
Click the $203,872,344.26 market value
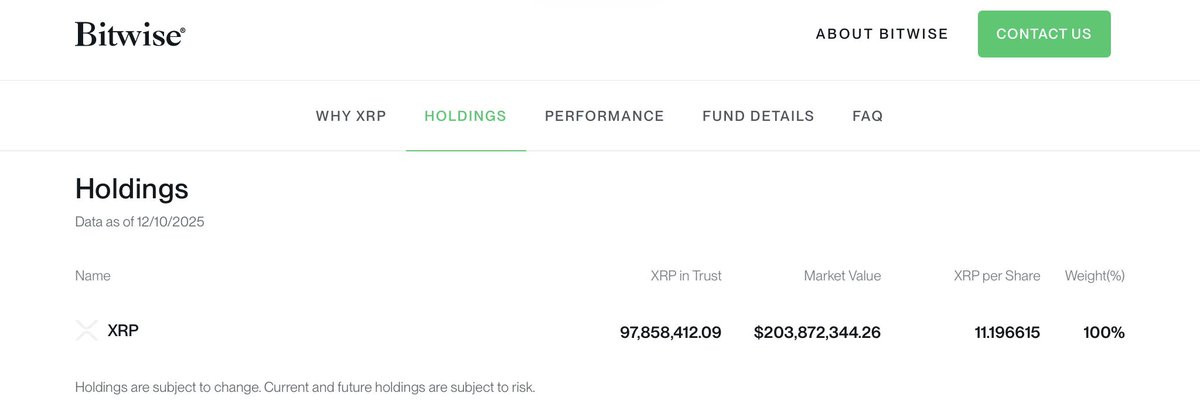pos(817,332)
